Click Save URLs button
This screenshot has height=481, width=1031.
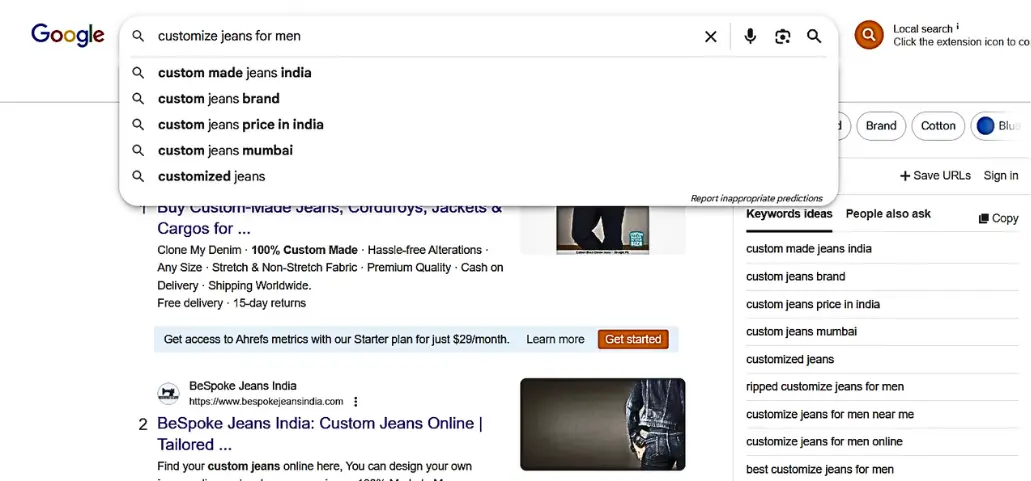point(935,175)
